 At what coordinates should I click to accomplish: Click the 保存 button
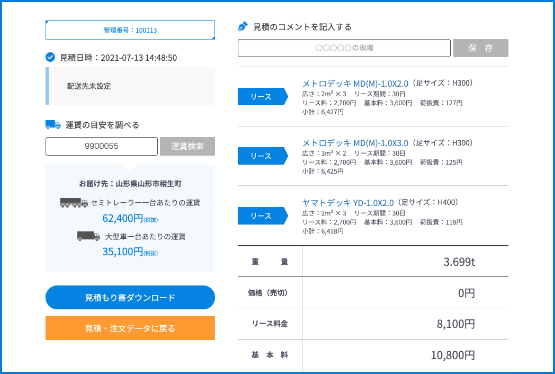(481, 48)
